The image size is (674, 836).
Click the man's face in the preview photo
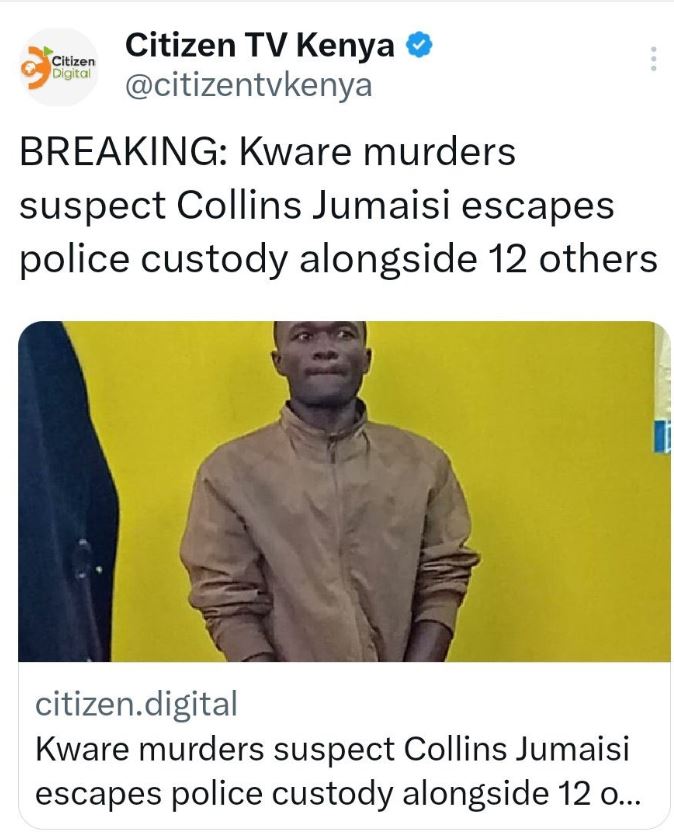[322, 363]
